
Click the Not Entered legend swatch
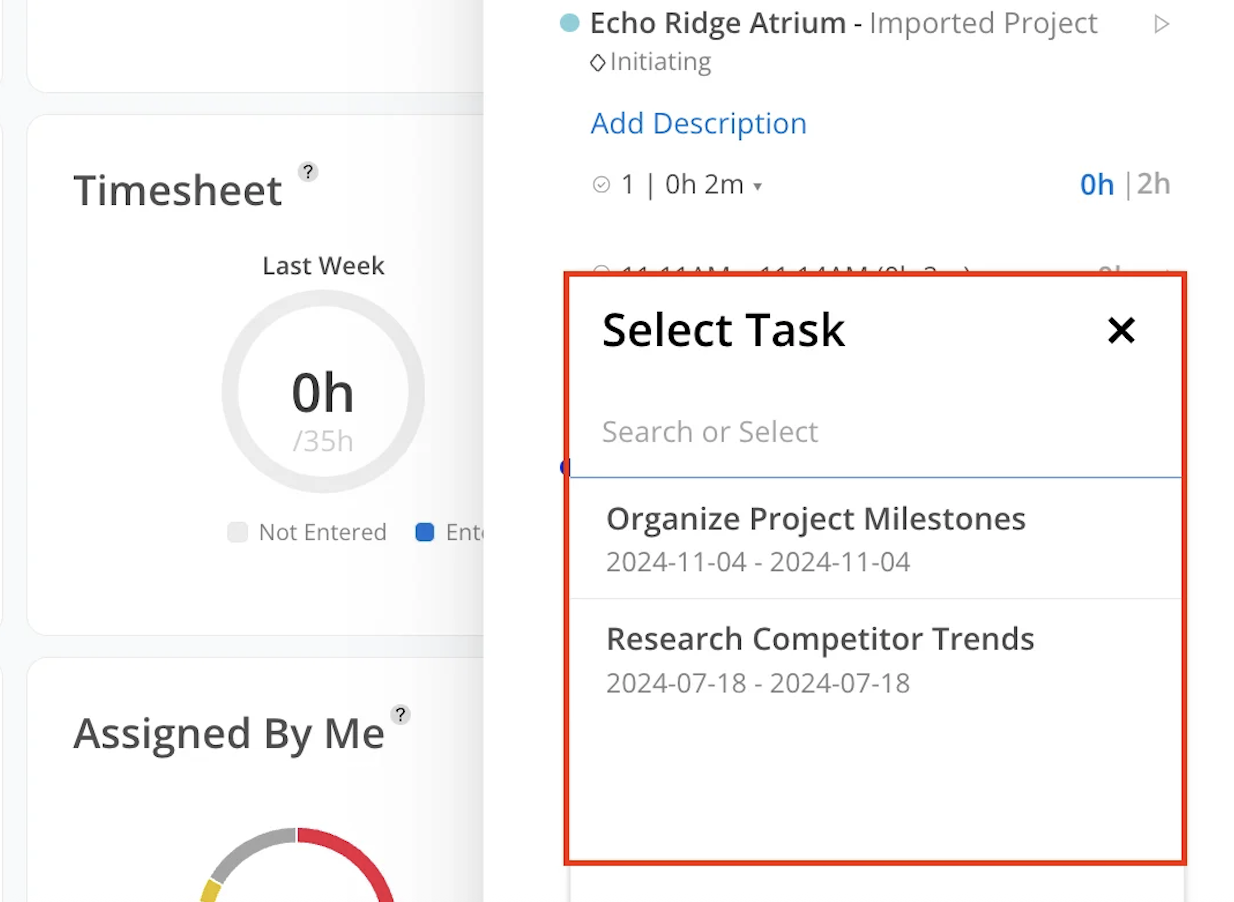click(237, 532)
